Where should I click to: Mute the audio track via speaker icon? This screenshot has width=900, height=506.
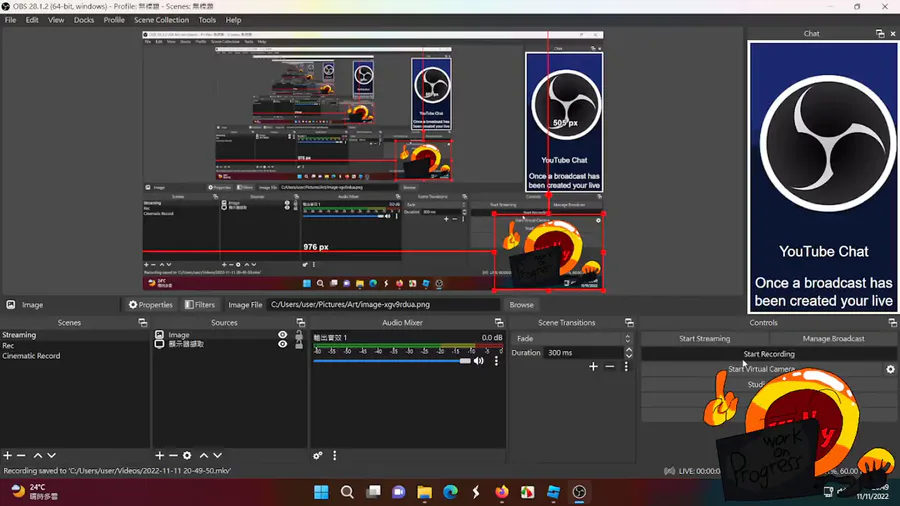(479, 361)
